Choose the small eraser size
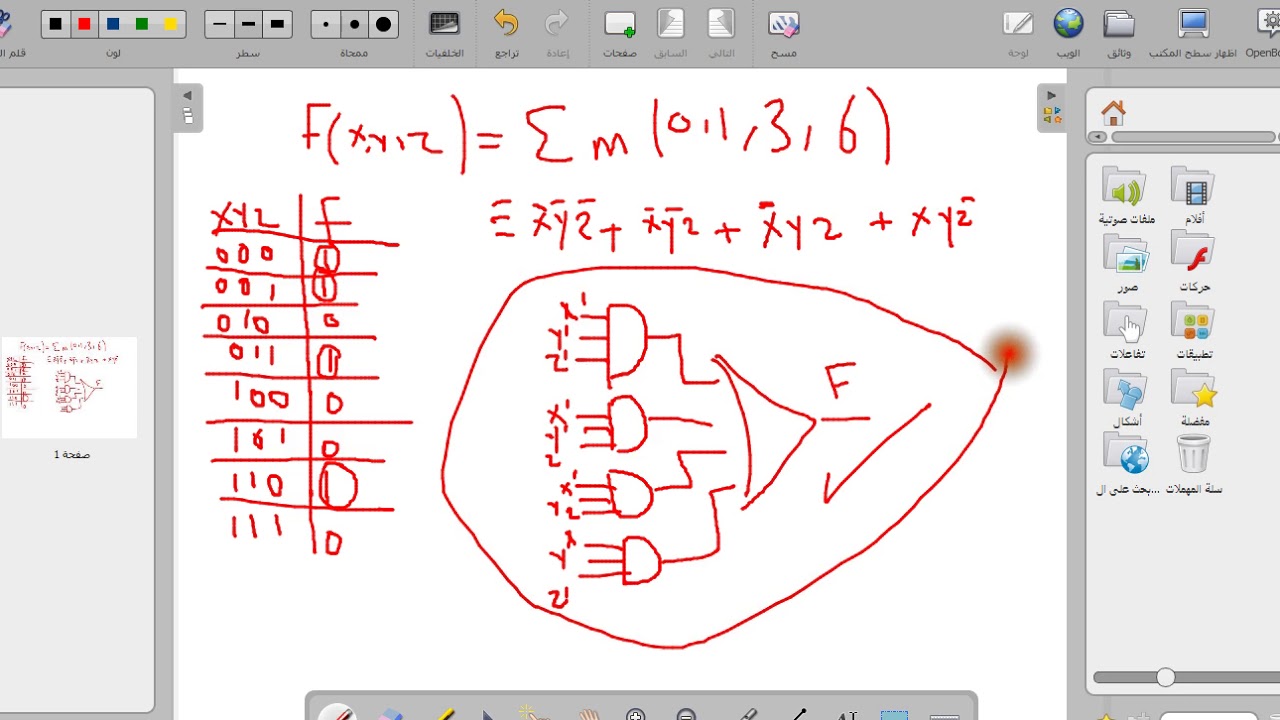Image resolution: width=1280 pixels, height=720 pixels. pyautogui.click(x=326, y=25)
